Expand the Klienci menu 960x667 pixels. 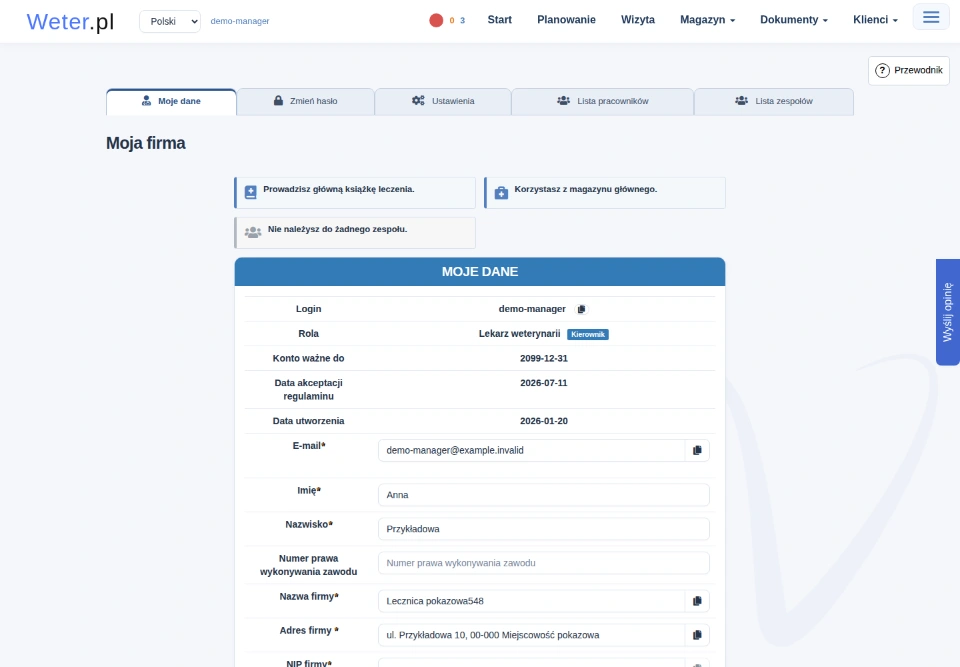click(875, 20)
